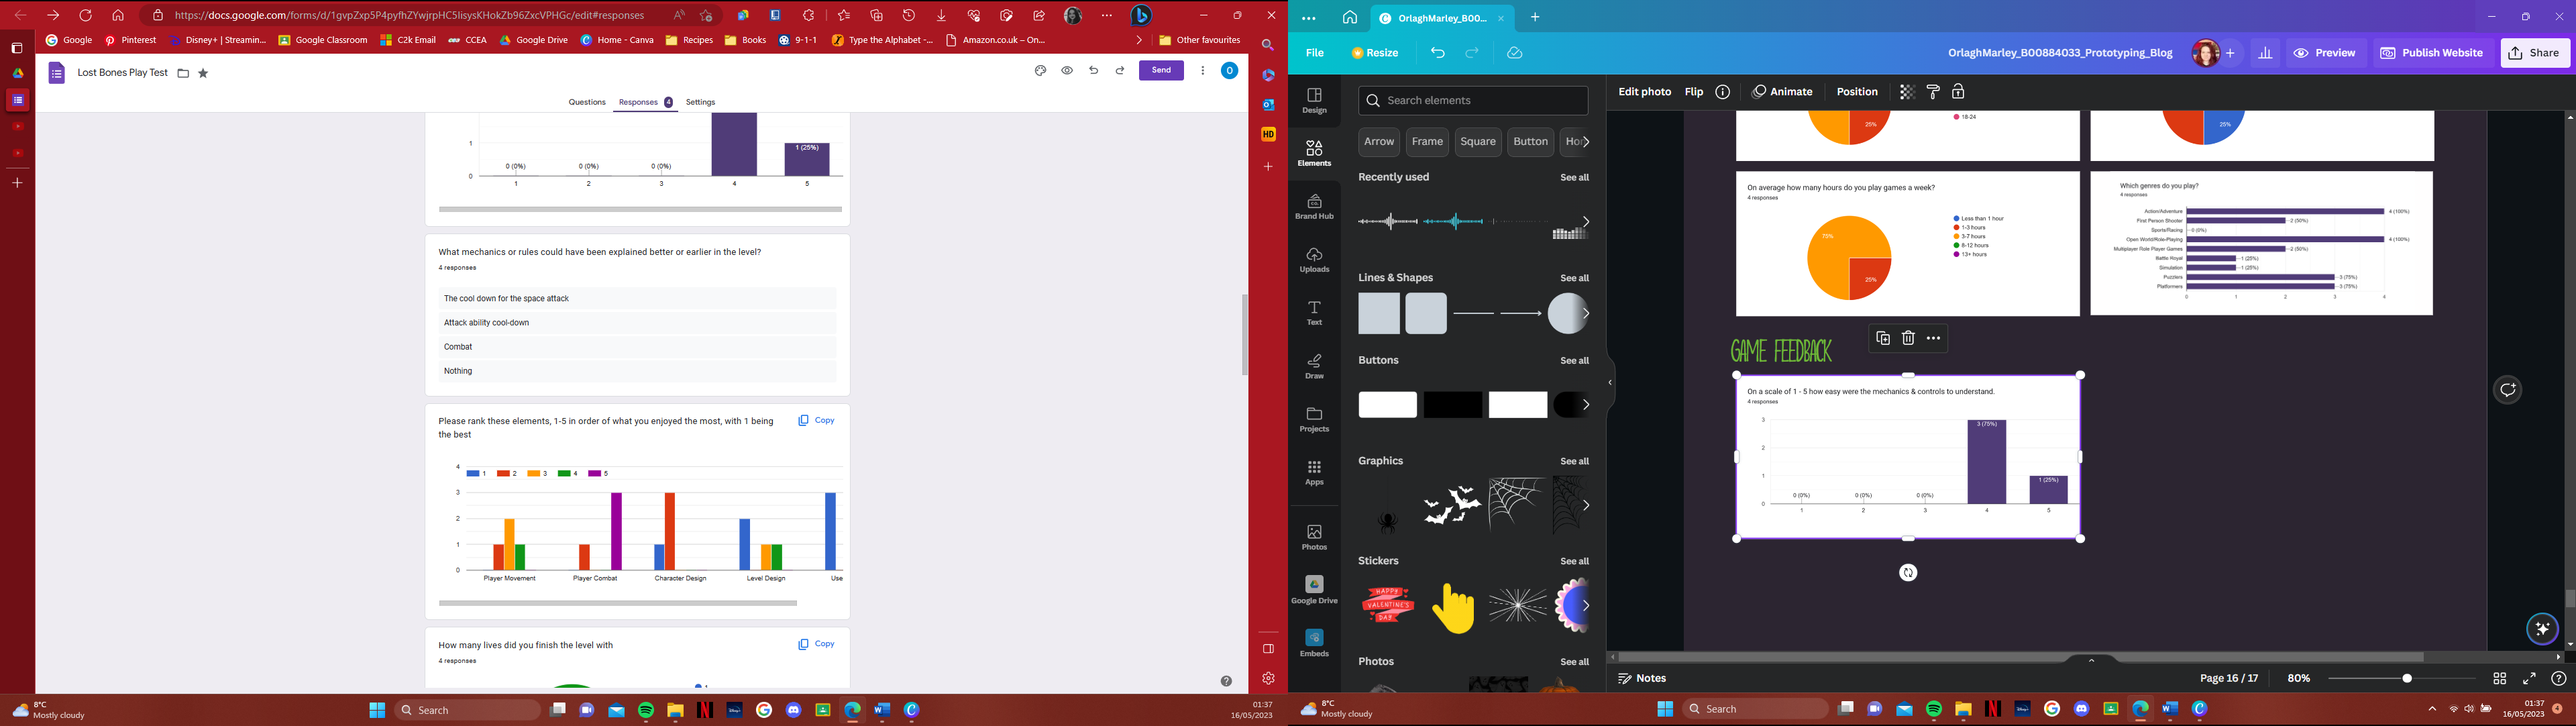Open Edit photo in Canva toolbar
Image resolution: width=2576 pixels, height=726 pixels.
point(1644,92)
